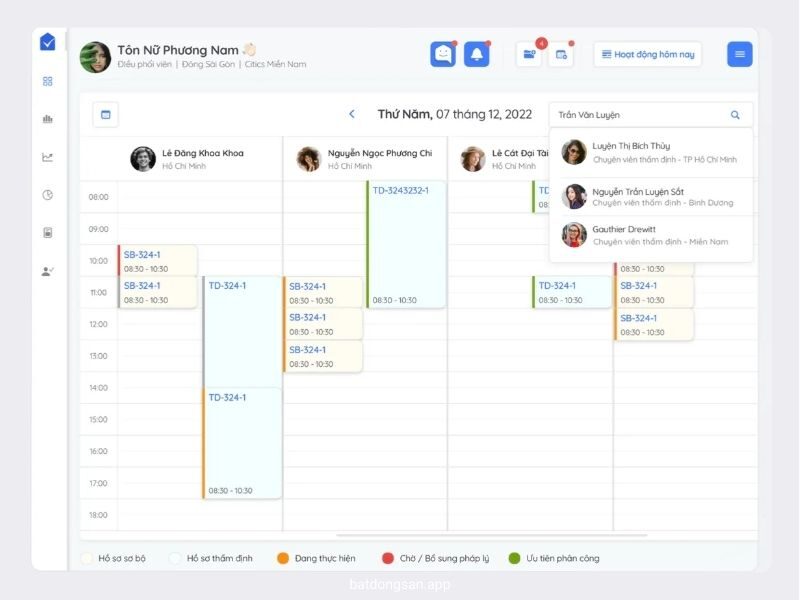Click the Hoạt động hôm nay button

(647, 54)
